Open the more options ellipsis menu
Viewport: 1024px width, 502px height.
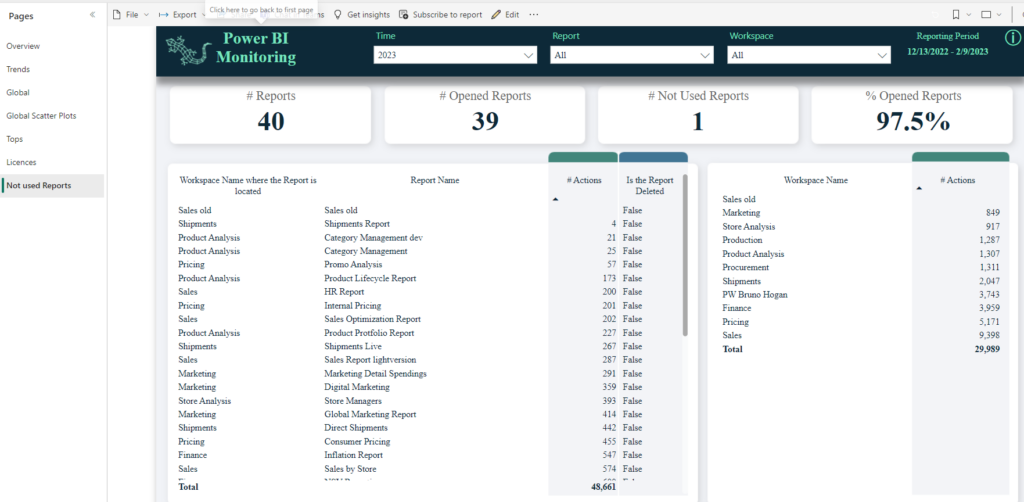[534, 14]
